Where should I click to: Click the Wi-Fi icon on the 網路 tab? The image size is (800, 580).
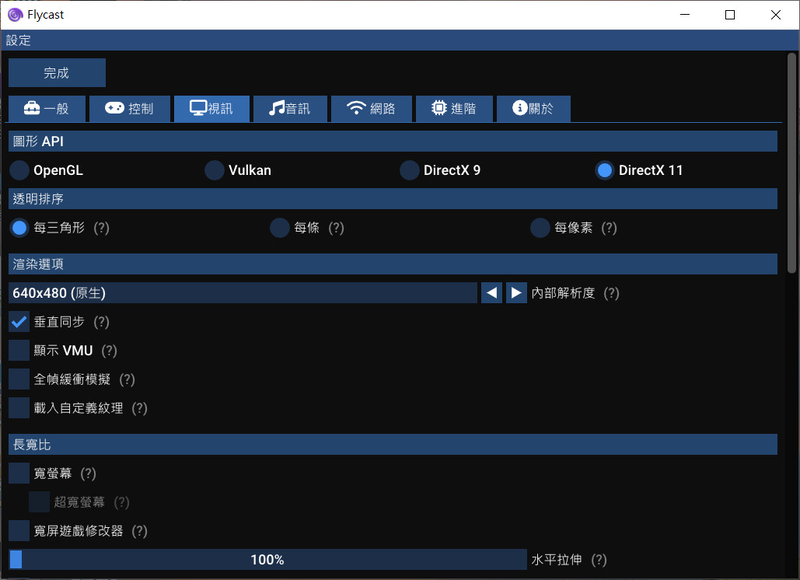[x=356, y=108]
